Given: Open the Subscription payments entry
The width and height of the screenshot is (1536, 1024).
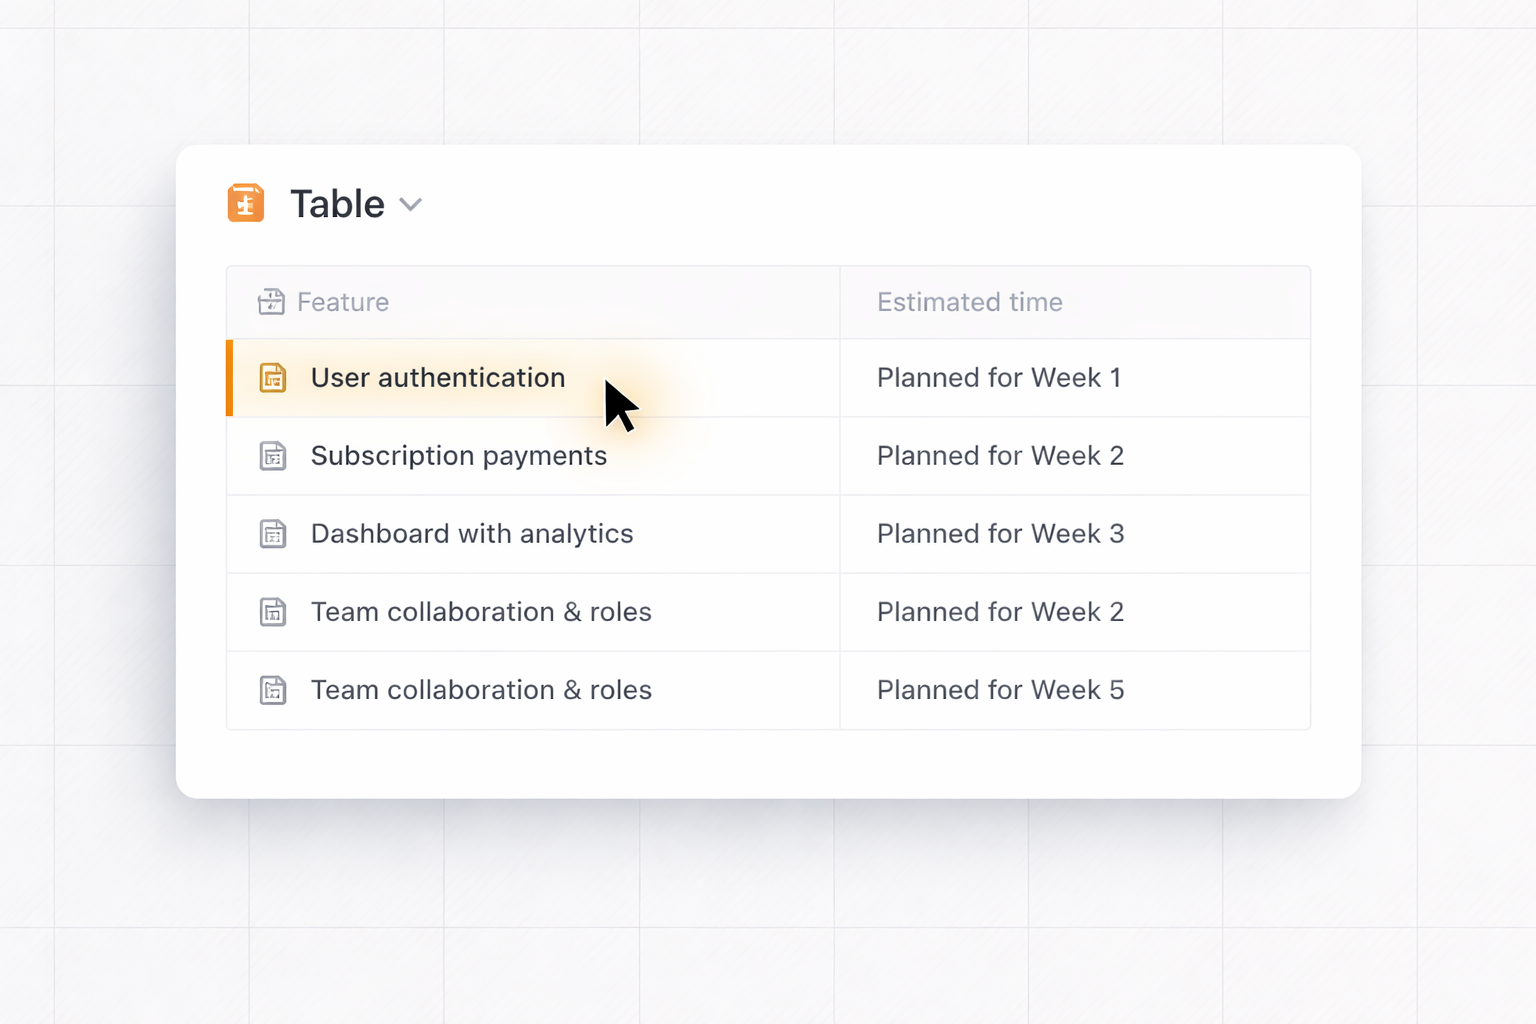Looking at the screenshot, I should (458, 456).
